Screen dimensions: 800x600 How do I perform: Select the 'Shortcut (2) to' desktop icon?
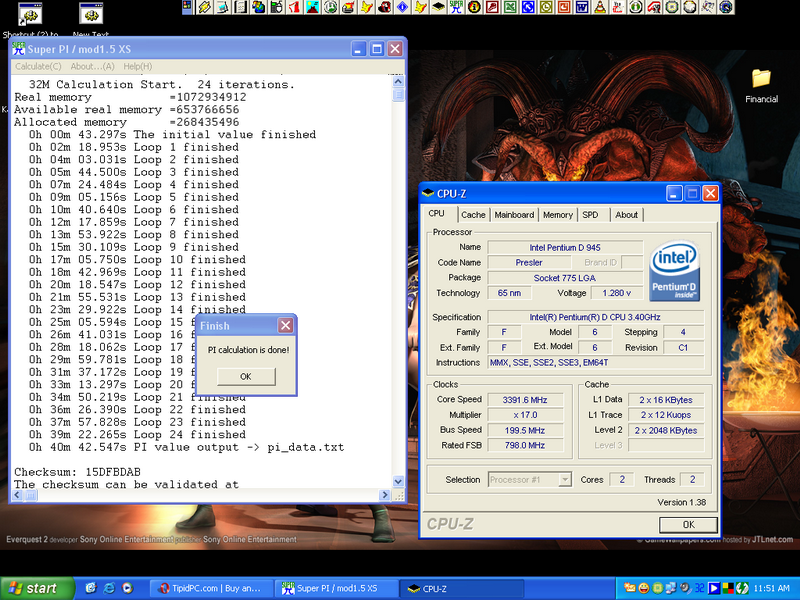(30, 19)
